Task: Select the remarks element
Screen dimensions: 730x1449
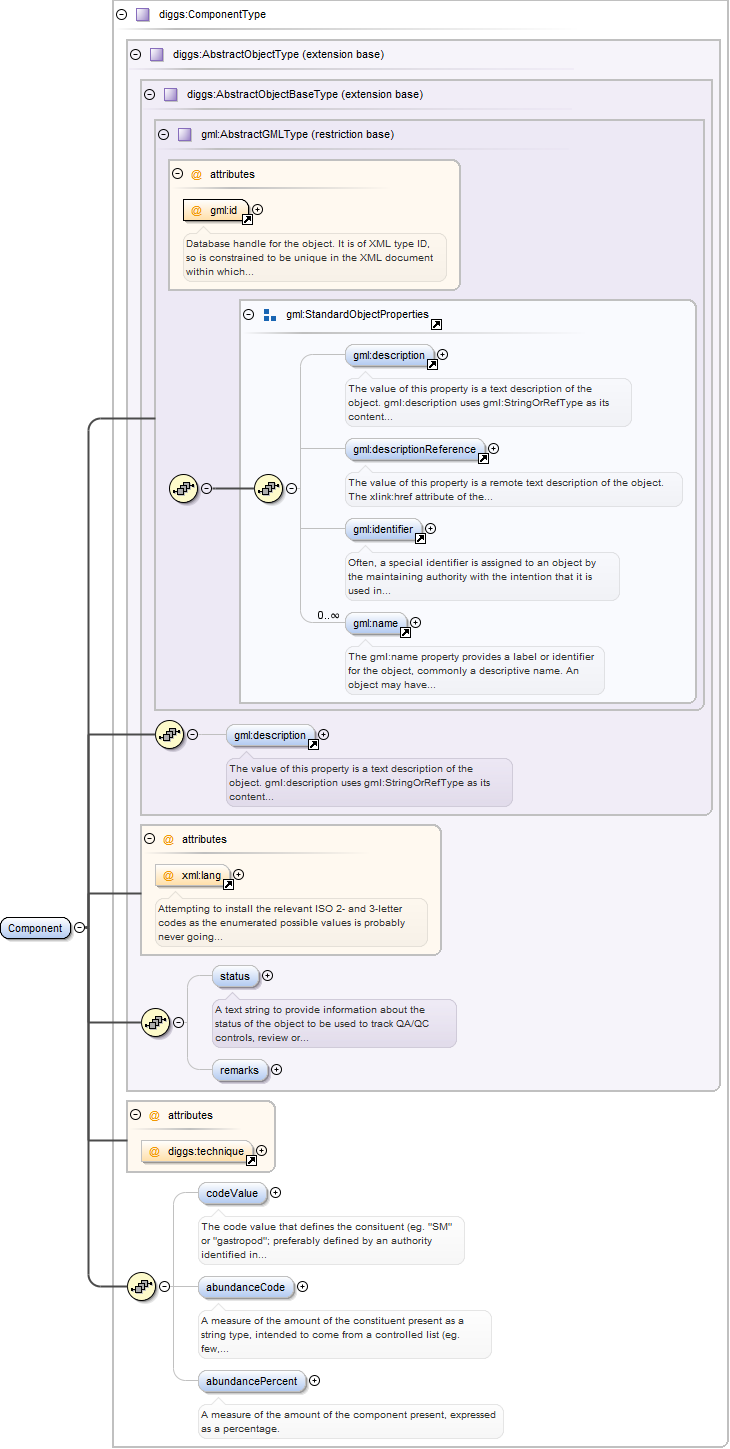Action: [x=239, y=1070]
